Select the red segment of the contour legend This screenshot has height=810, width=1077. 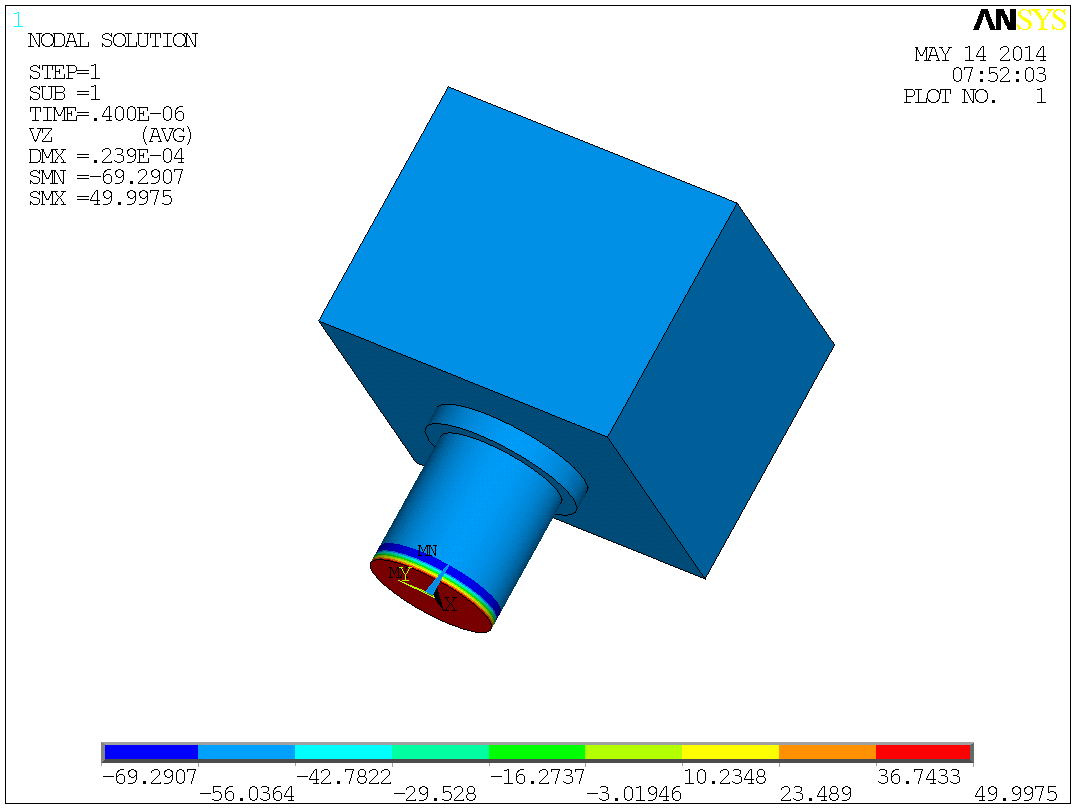click(921, 751)
